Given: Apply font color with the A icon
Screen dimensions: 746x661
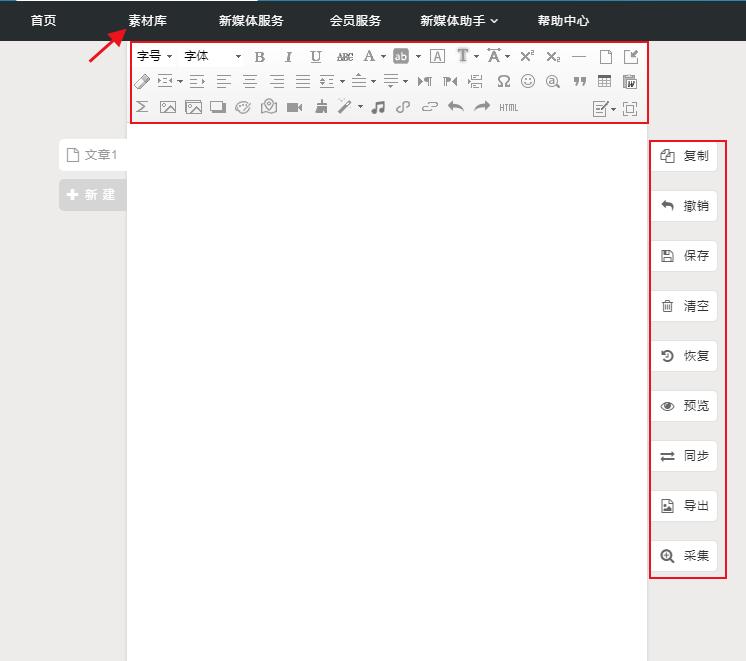Looking at the screenshot, I should 369,56.
